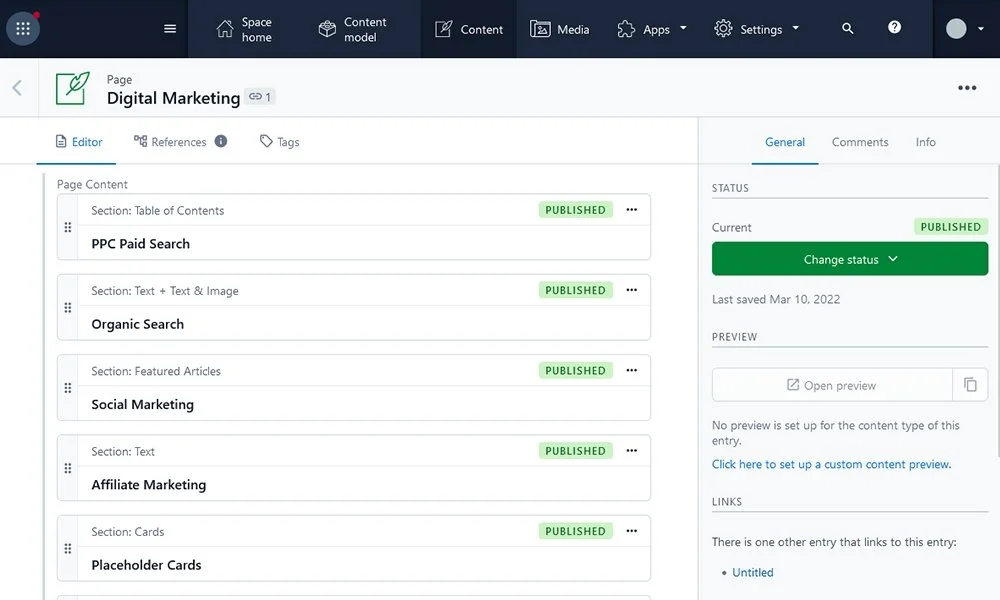Click the PUBLISHED badge of PPC Paid Search
Image resolution: width=1000 pixels, height=600 pixels.
click(575, 210)
